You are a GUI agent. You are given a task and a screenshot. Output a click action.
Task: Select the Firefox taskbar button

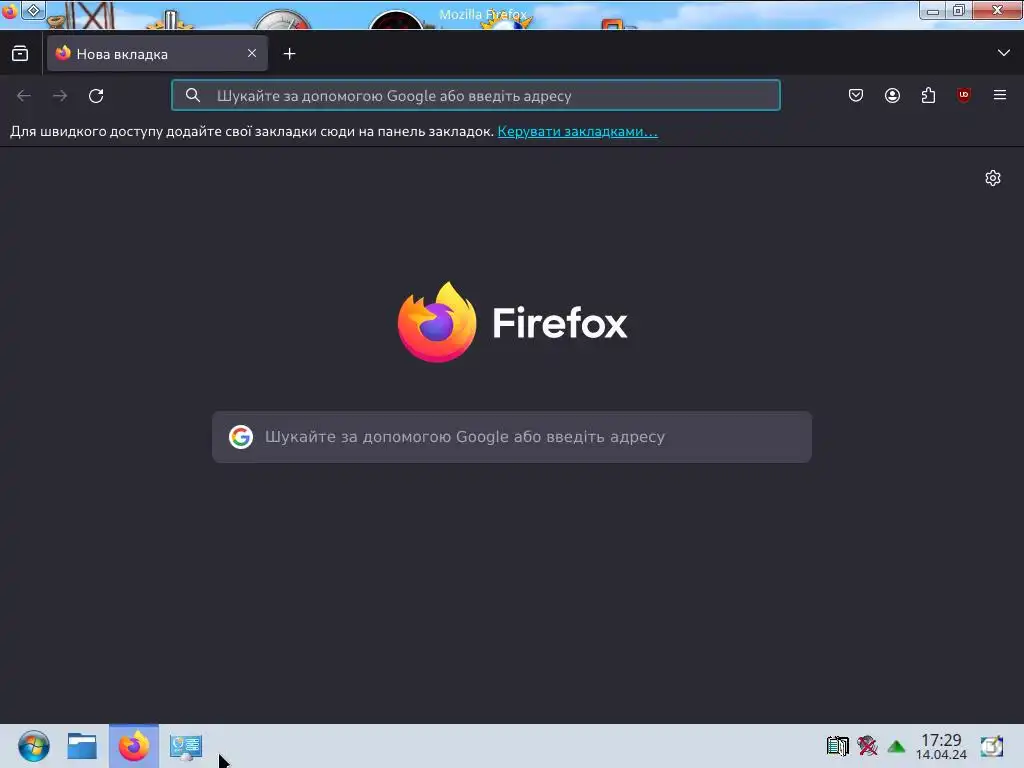click(x=134, y=746)
